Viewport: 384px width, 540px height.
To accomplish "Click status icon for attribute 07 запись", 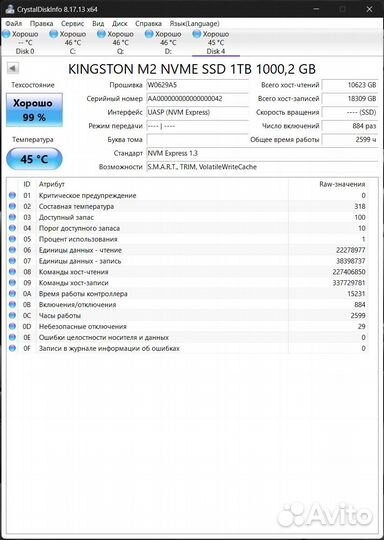I will coord(12,261).
